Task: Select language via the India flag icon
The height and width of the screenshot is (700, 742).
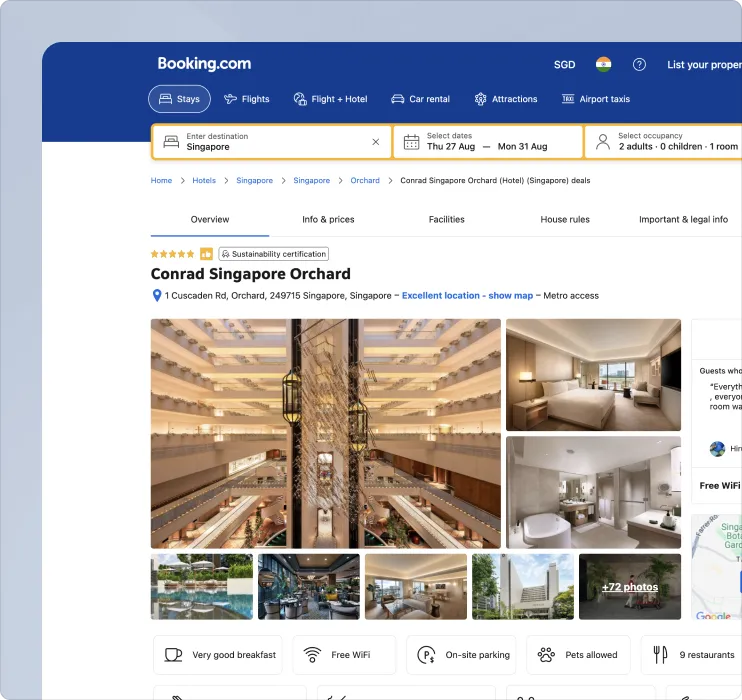Action: (603, 64)
